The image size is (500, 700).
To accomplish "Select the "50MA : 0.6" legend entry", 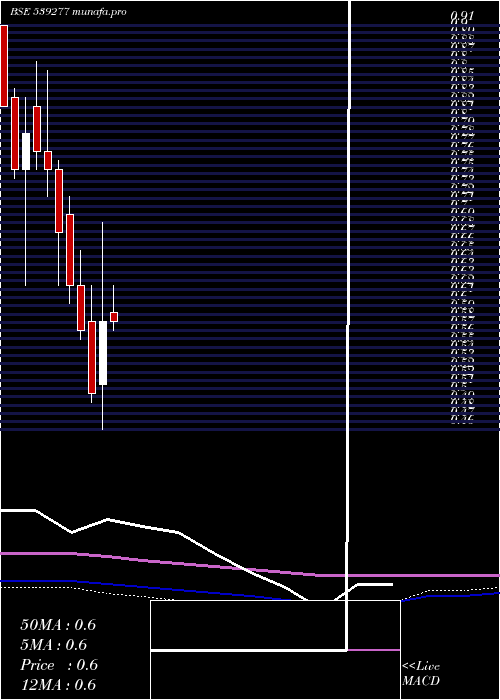I will click(x=58, y=625).
